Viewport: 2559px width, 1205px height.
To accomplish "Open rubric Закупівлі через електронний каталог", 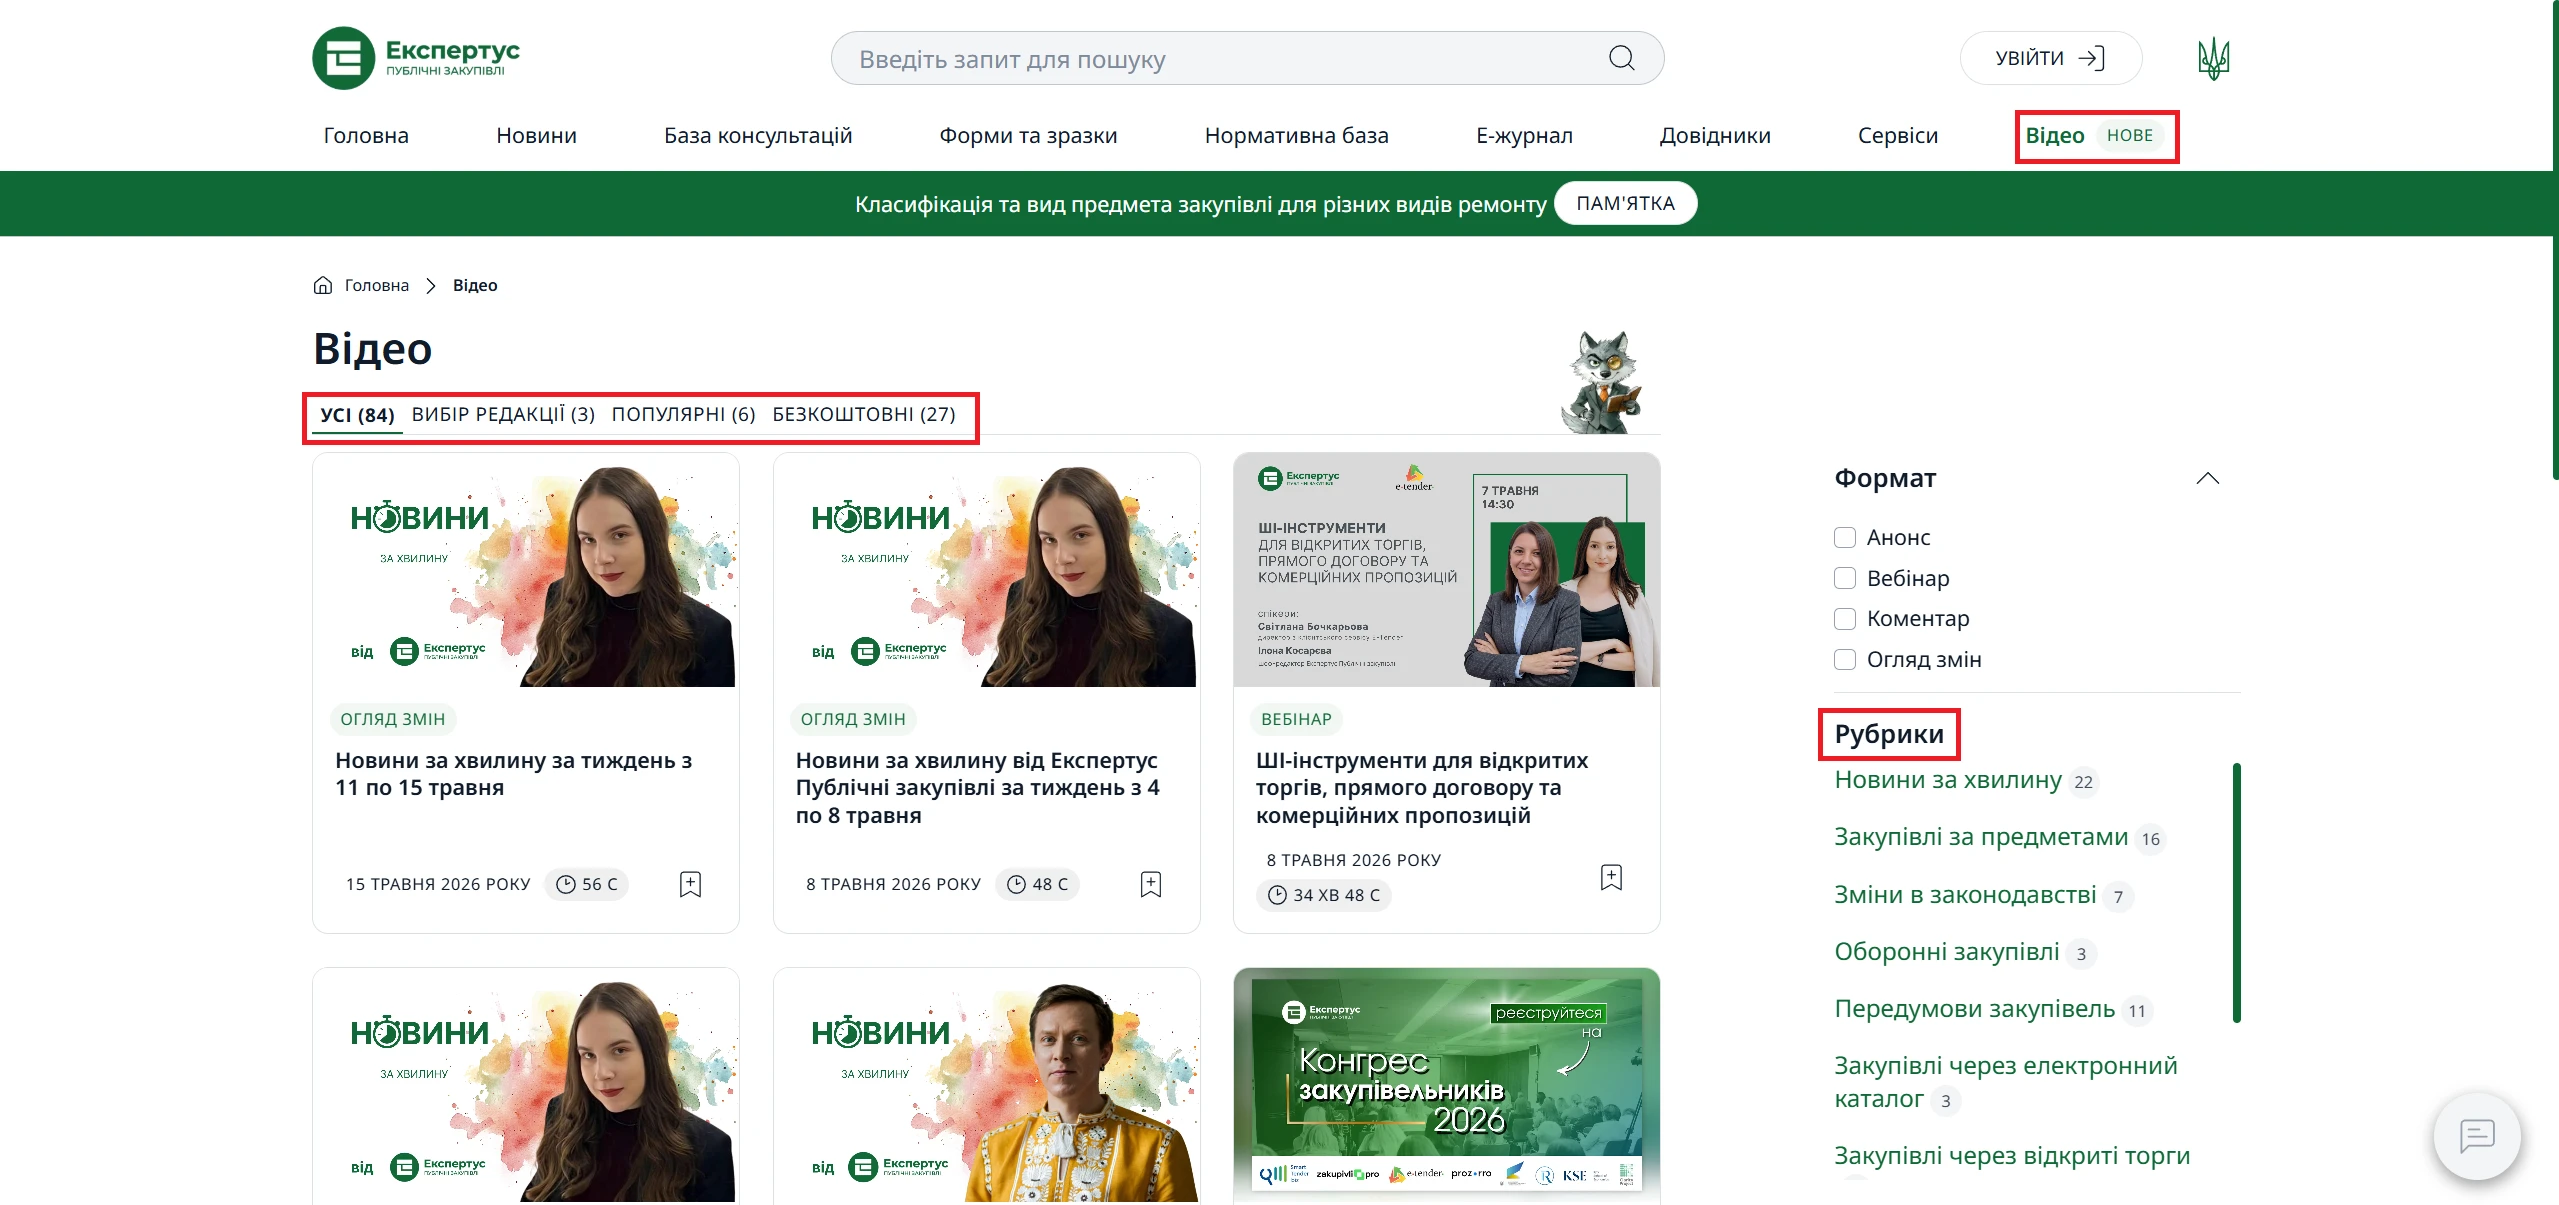I will pyautogui.click(x=2005, y=1082).
